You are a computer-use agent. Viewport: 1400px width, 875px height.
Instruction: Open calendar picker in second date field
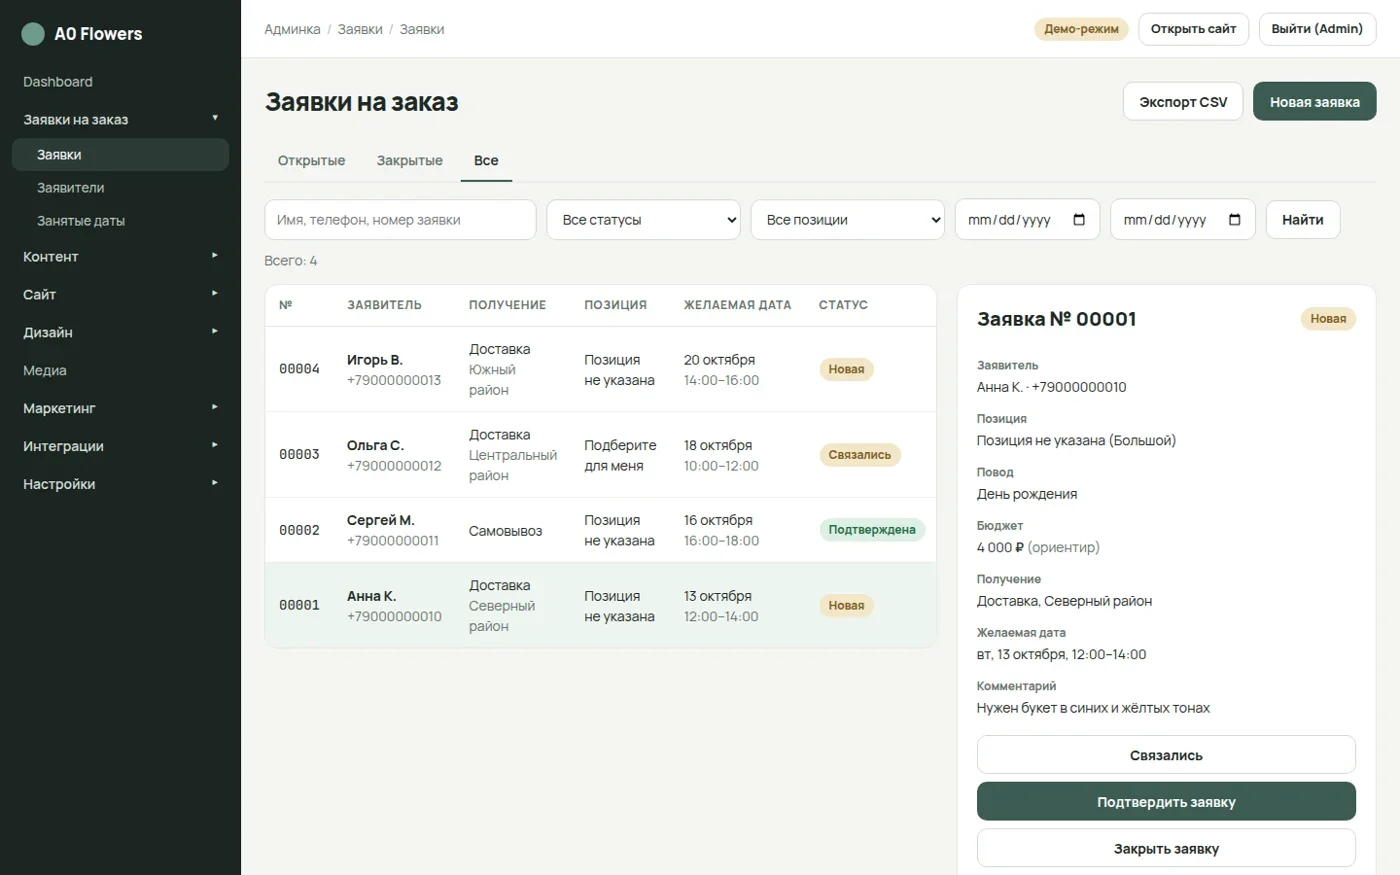pyautogui.click(x=1234, y=220)
